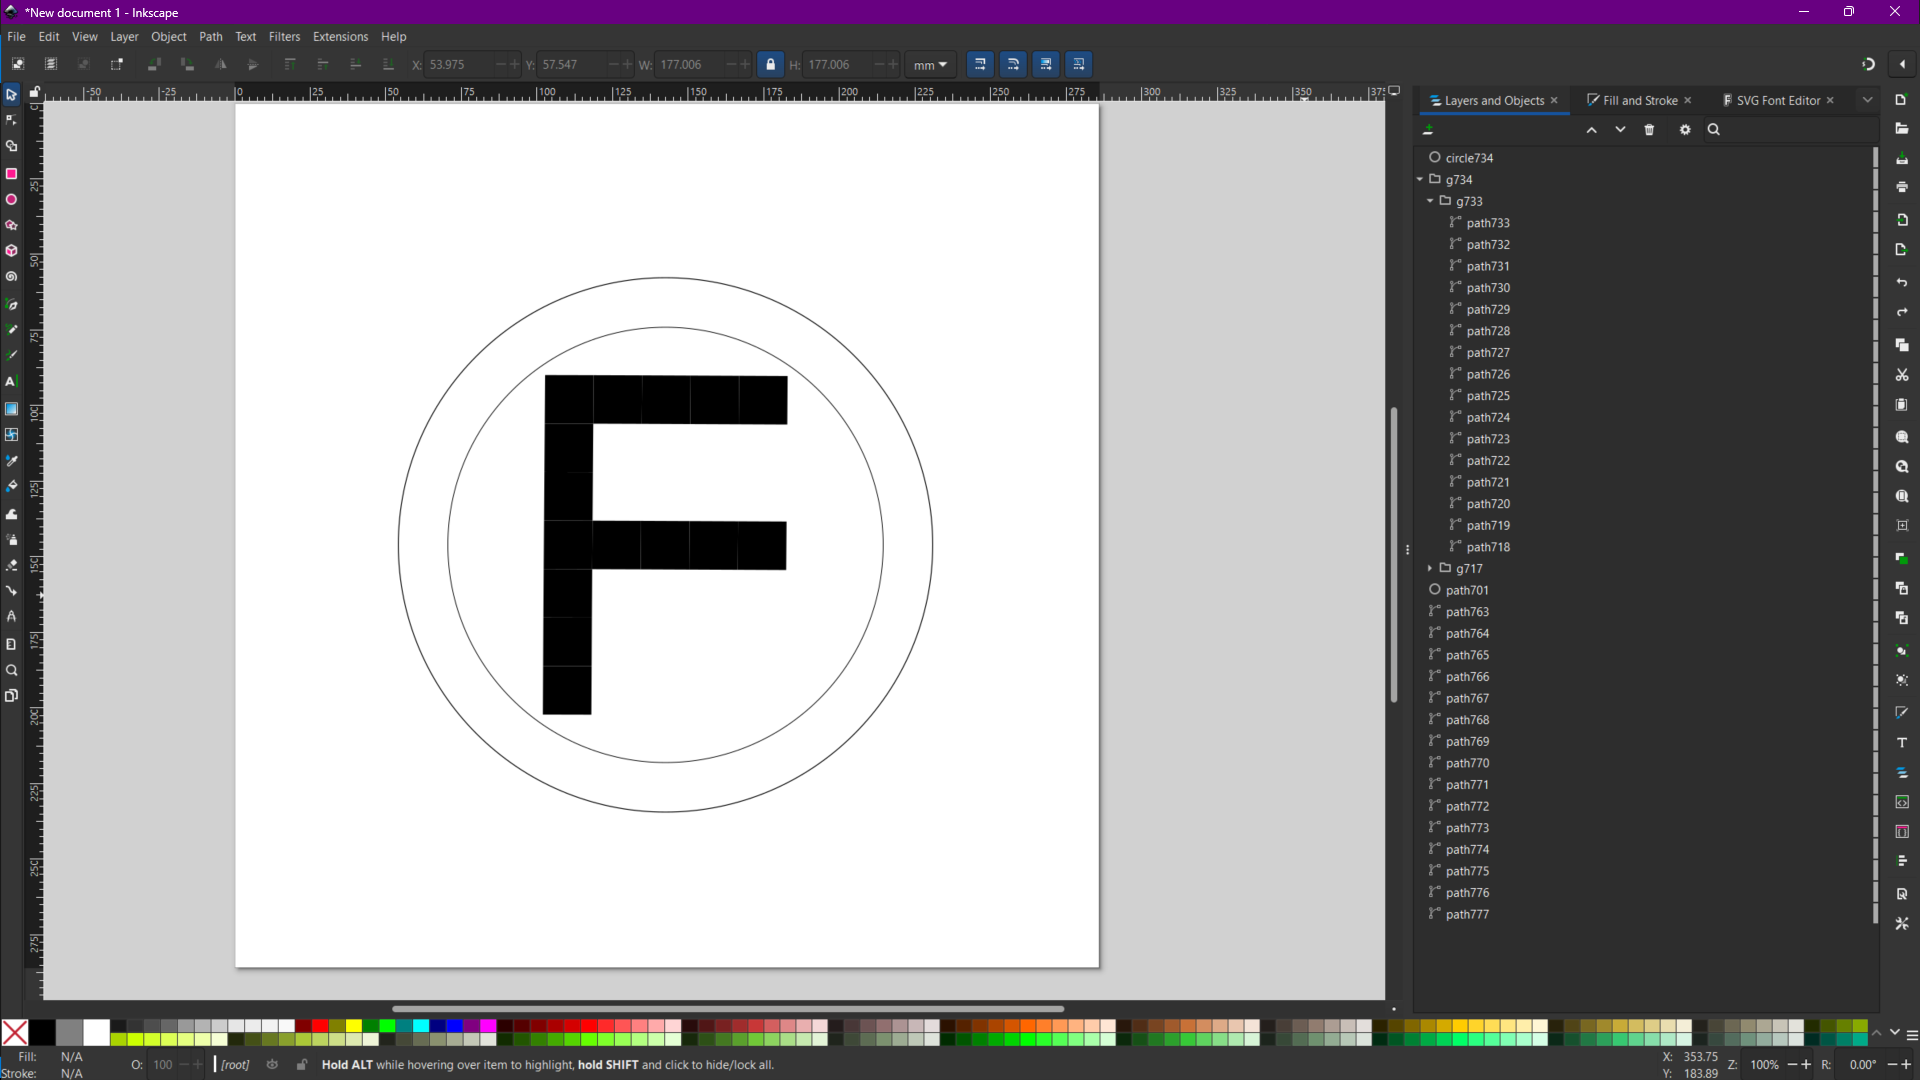This screenshot has height=1080, width=1920.
Task: Select the Gradient tool
Action: 11,408
